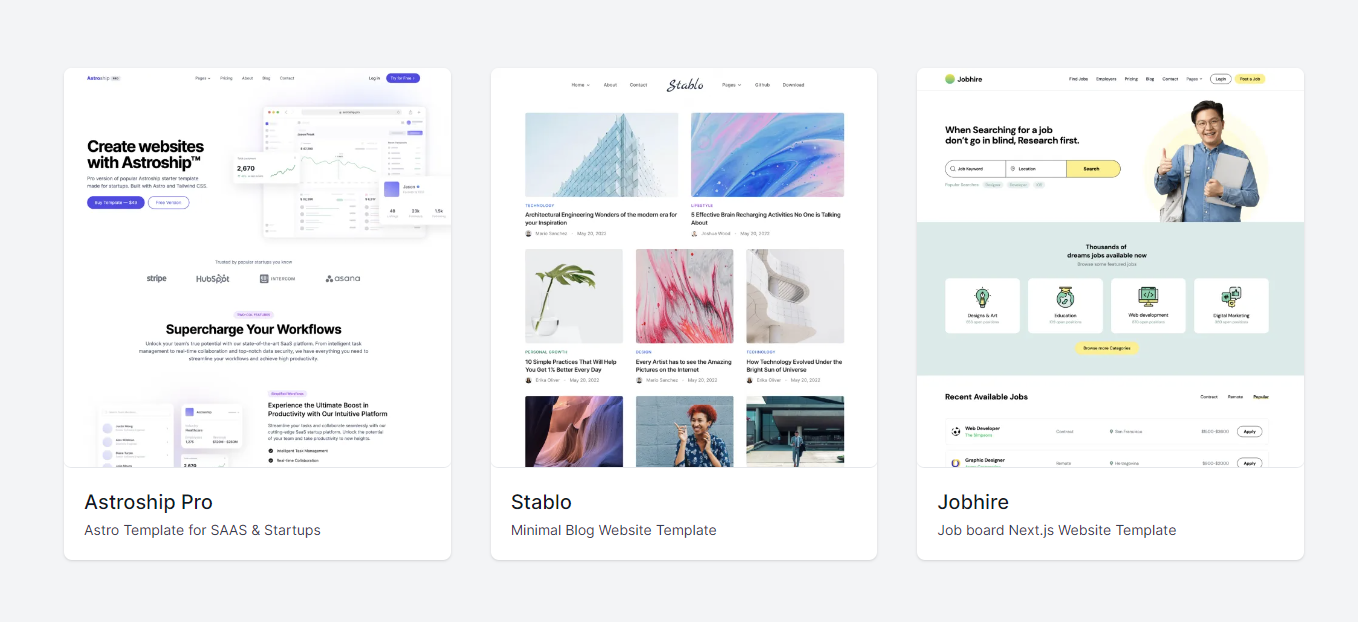Select About in Astroship preview nav
Screen dimensions: 1358x622
[x=247, y=78]
